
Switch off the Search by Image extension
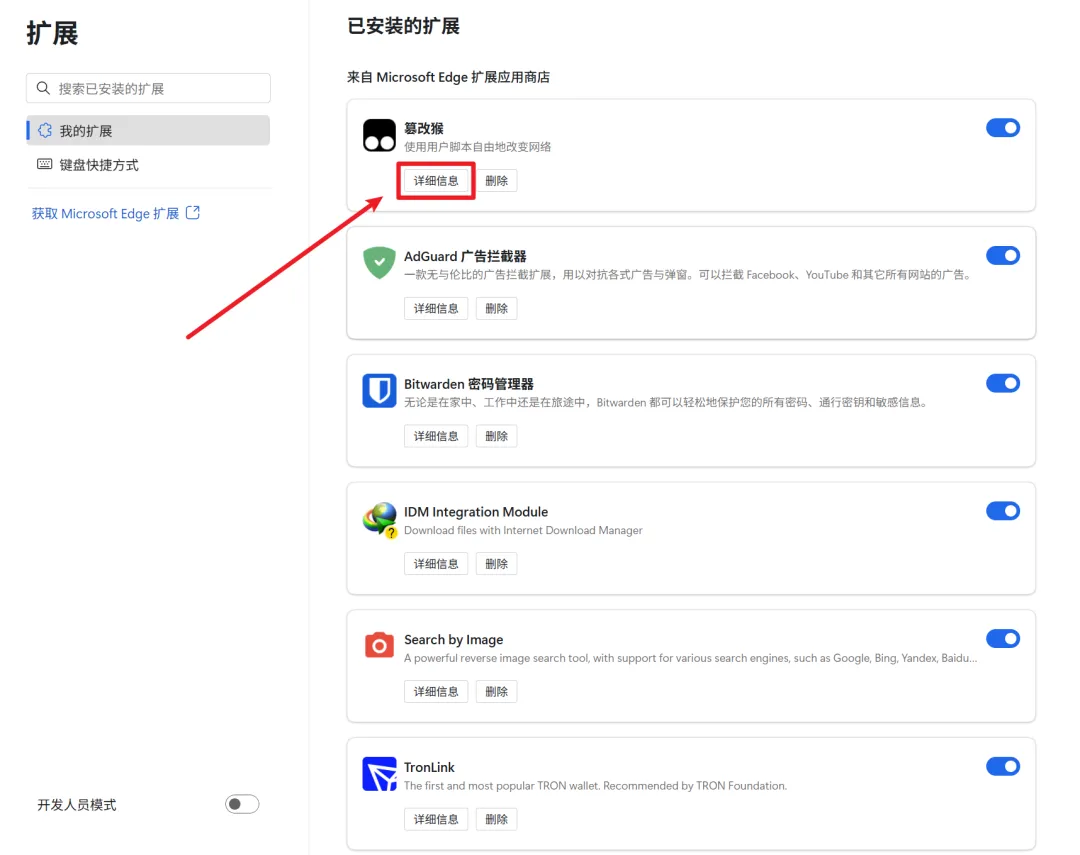[1002, 639]
